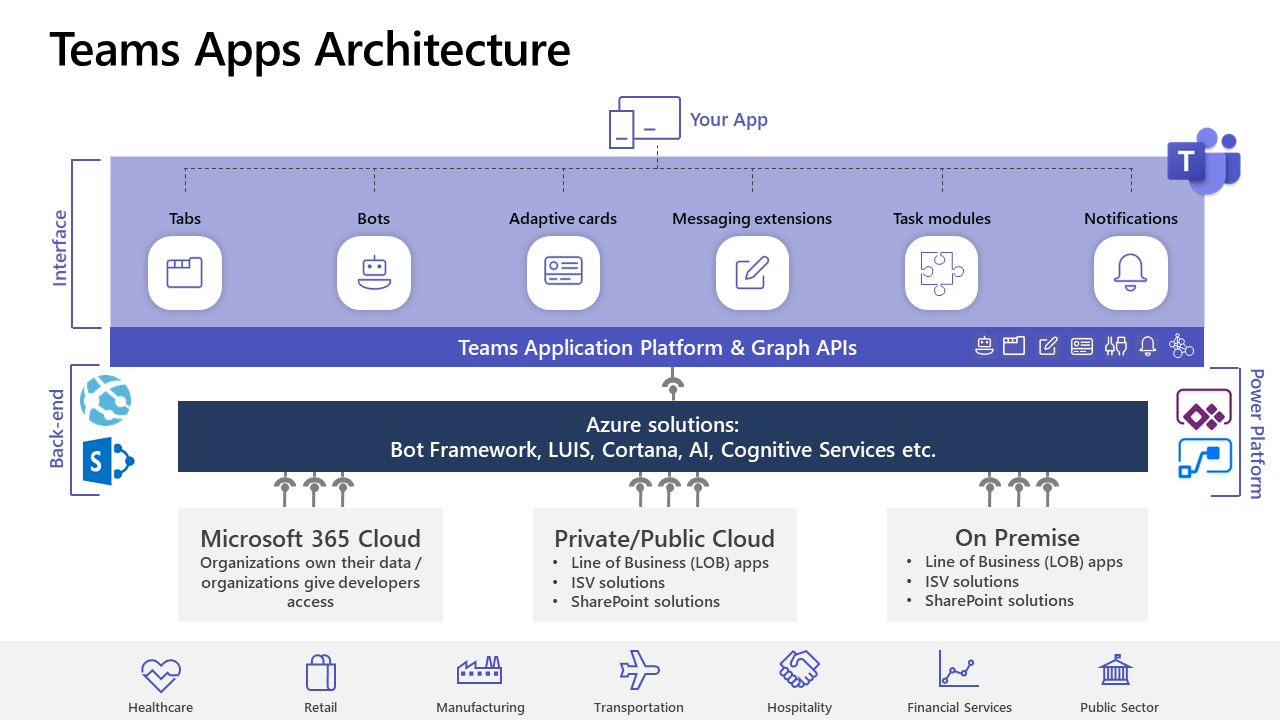Click the Bots robot icon tile
Screen dimensions: 1280x720
374,273
